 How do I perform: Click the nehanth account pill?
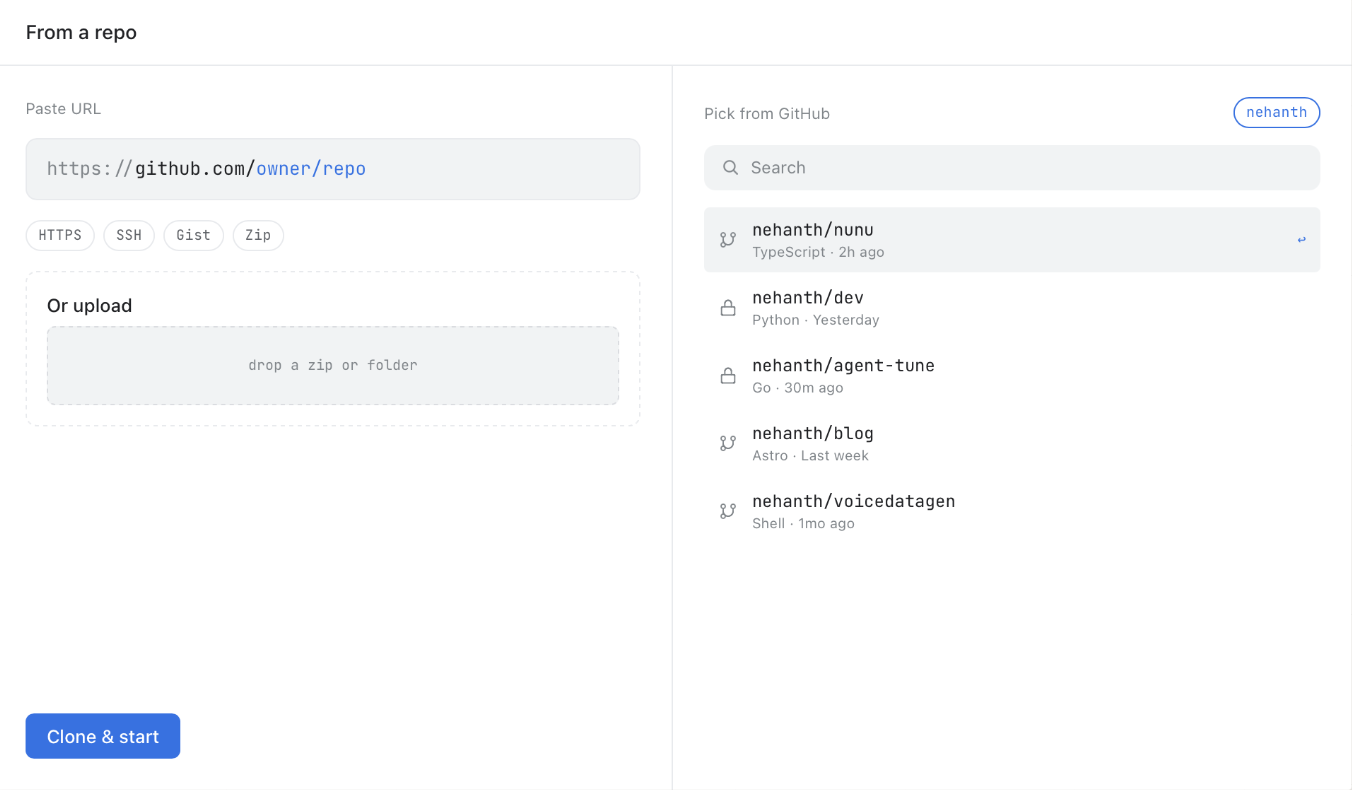pos(1277,113)
